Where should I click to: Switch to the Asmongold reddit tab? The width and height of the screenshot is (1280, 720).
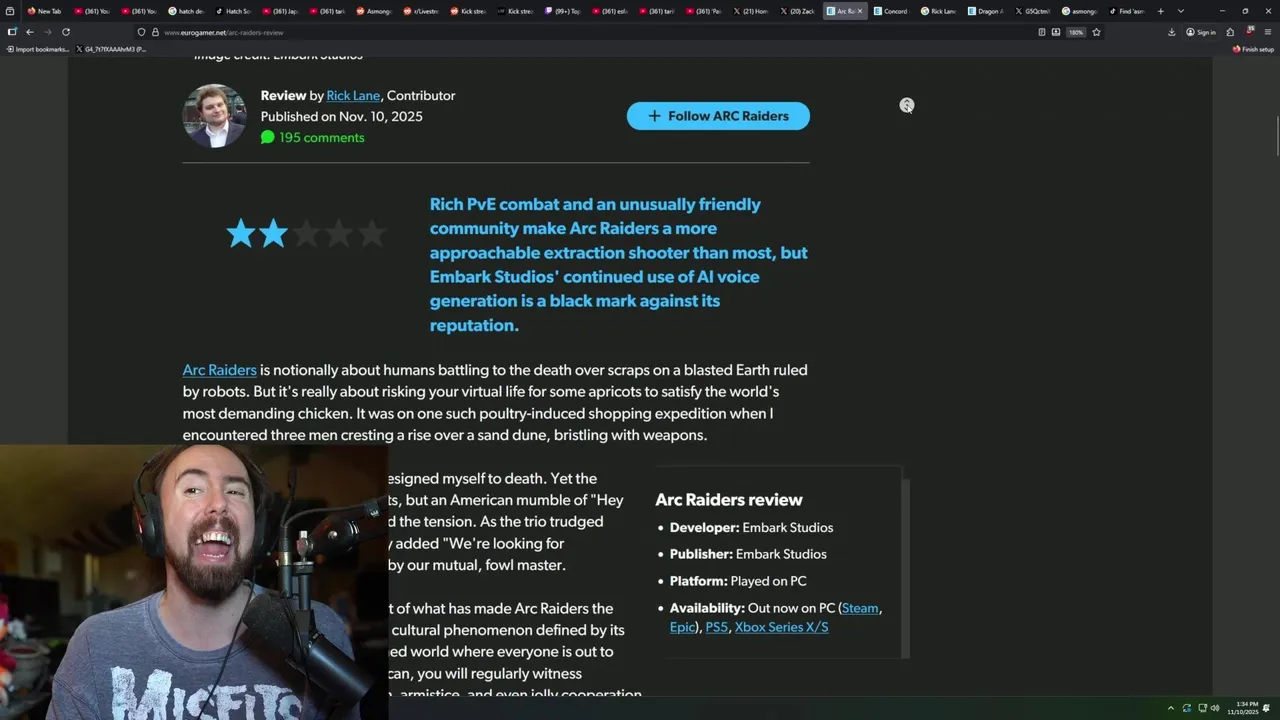[374, 11]
